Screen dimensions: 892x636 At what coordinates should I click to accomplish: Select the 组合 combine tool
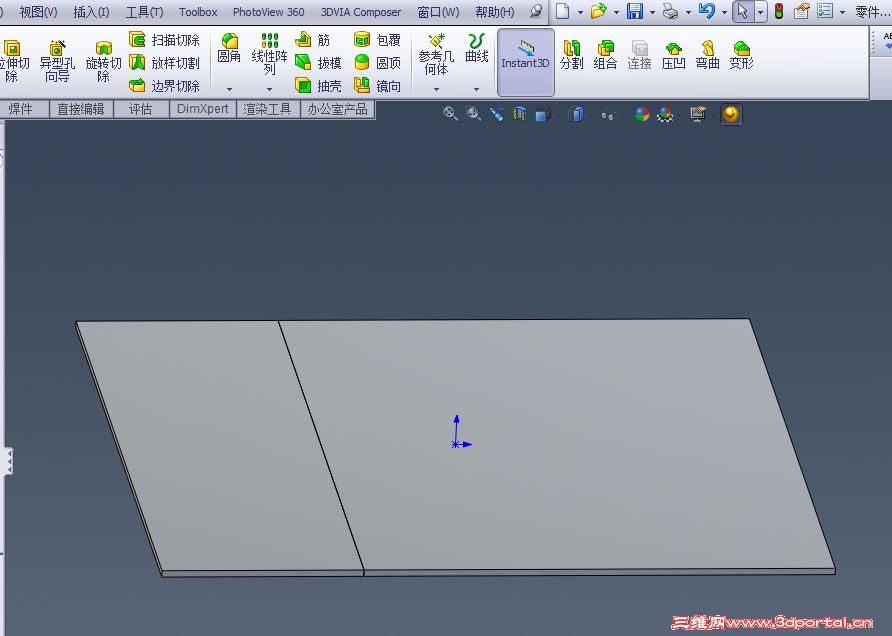(605, 55)
